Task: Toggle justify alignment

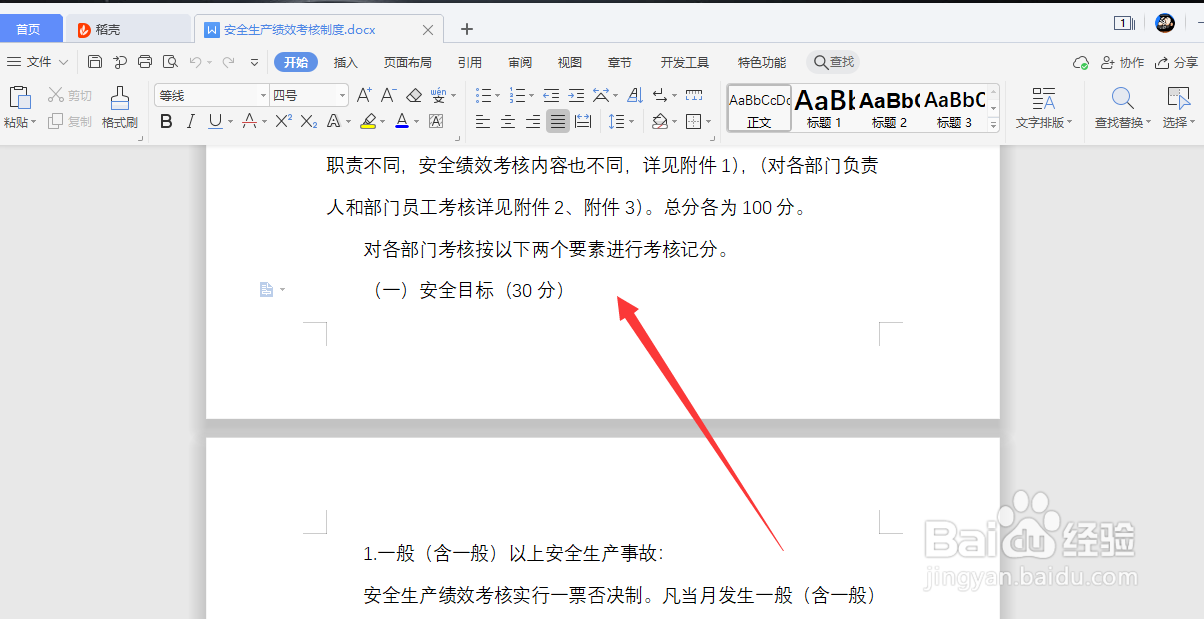Action: tap(558, 121)
